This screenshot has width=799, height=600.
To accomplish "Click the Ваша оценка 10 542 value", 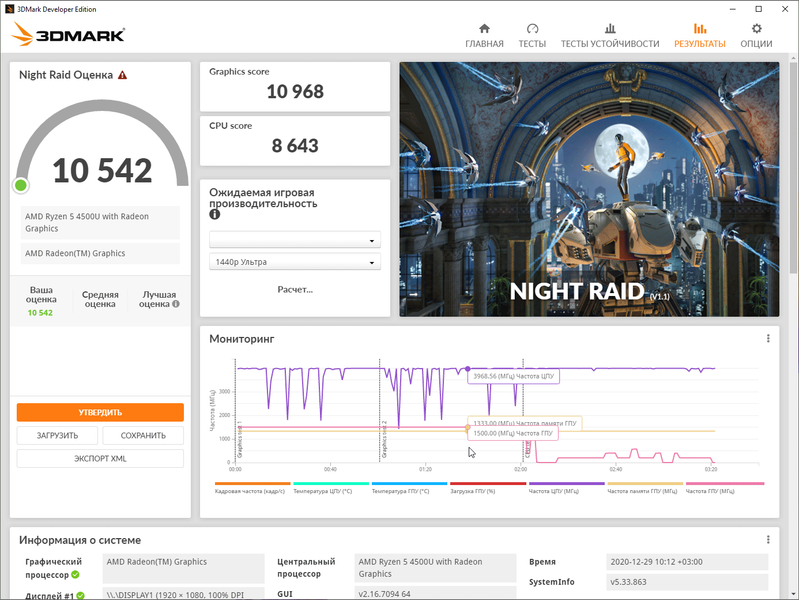I will [x=40, y=312].
